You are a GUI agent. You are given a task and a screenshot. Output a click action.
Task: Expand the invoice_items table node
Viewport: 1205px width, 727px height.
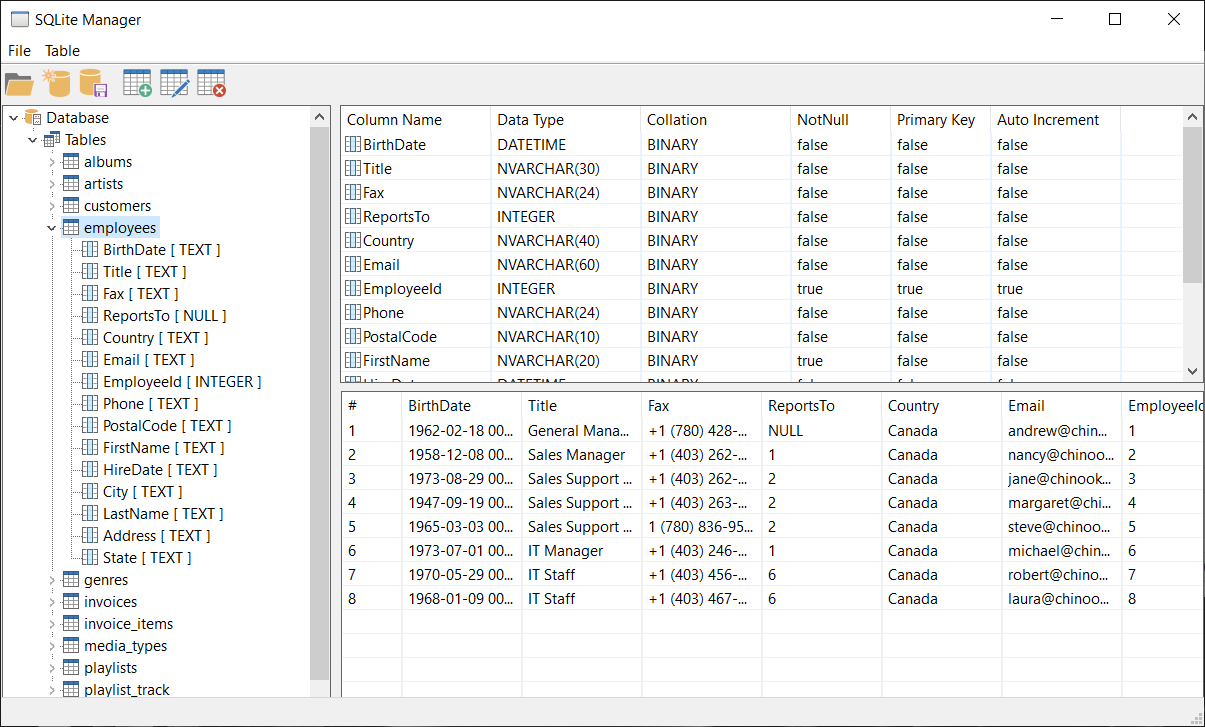[x=52, y=624]
